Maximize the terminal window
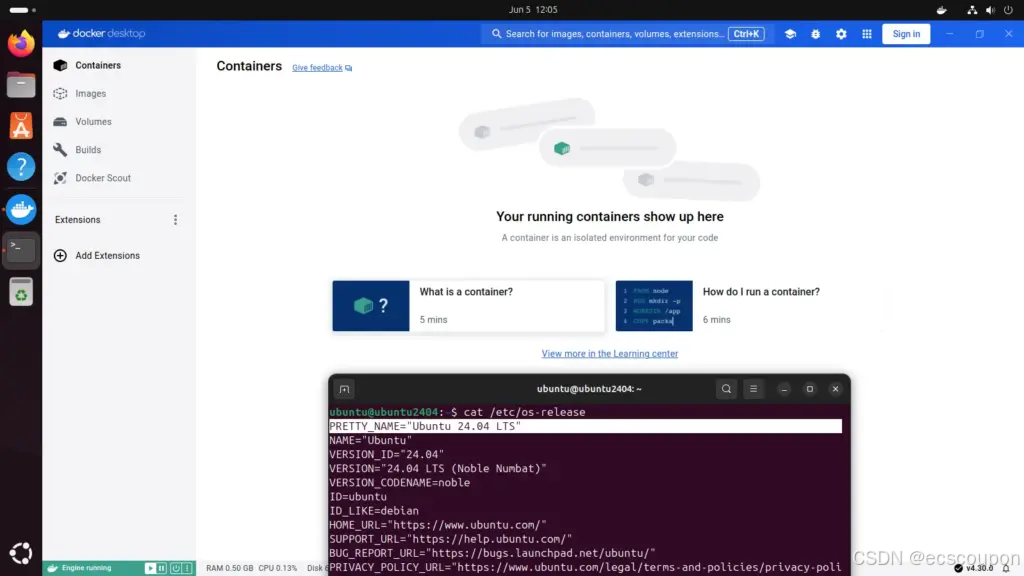The width and height of the screenshot is (1024, 576). click(810, 389)
